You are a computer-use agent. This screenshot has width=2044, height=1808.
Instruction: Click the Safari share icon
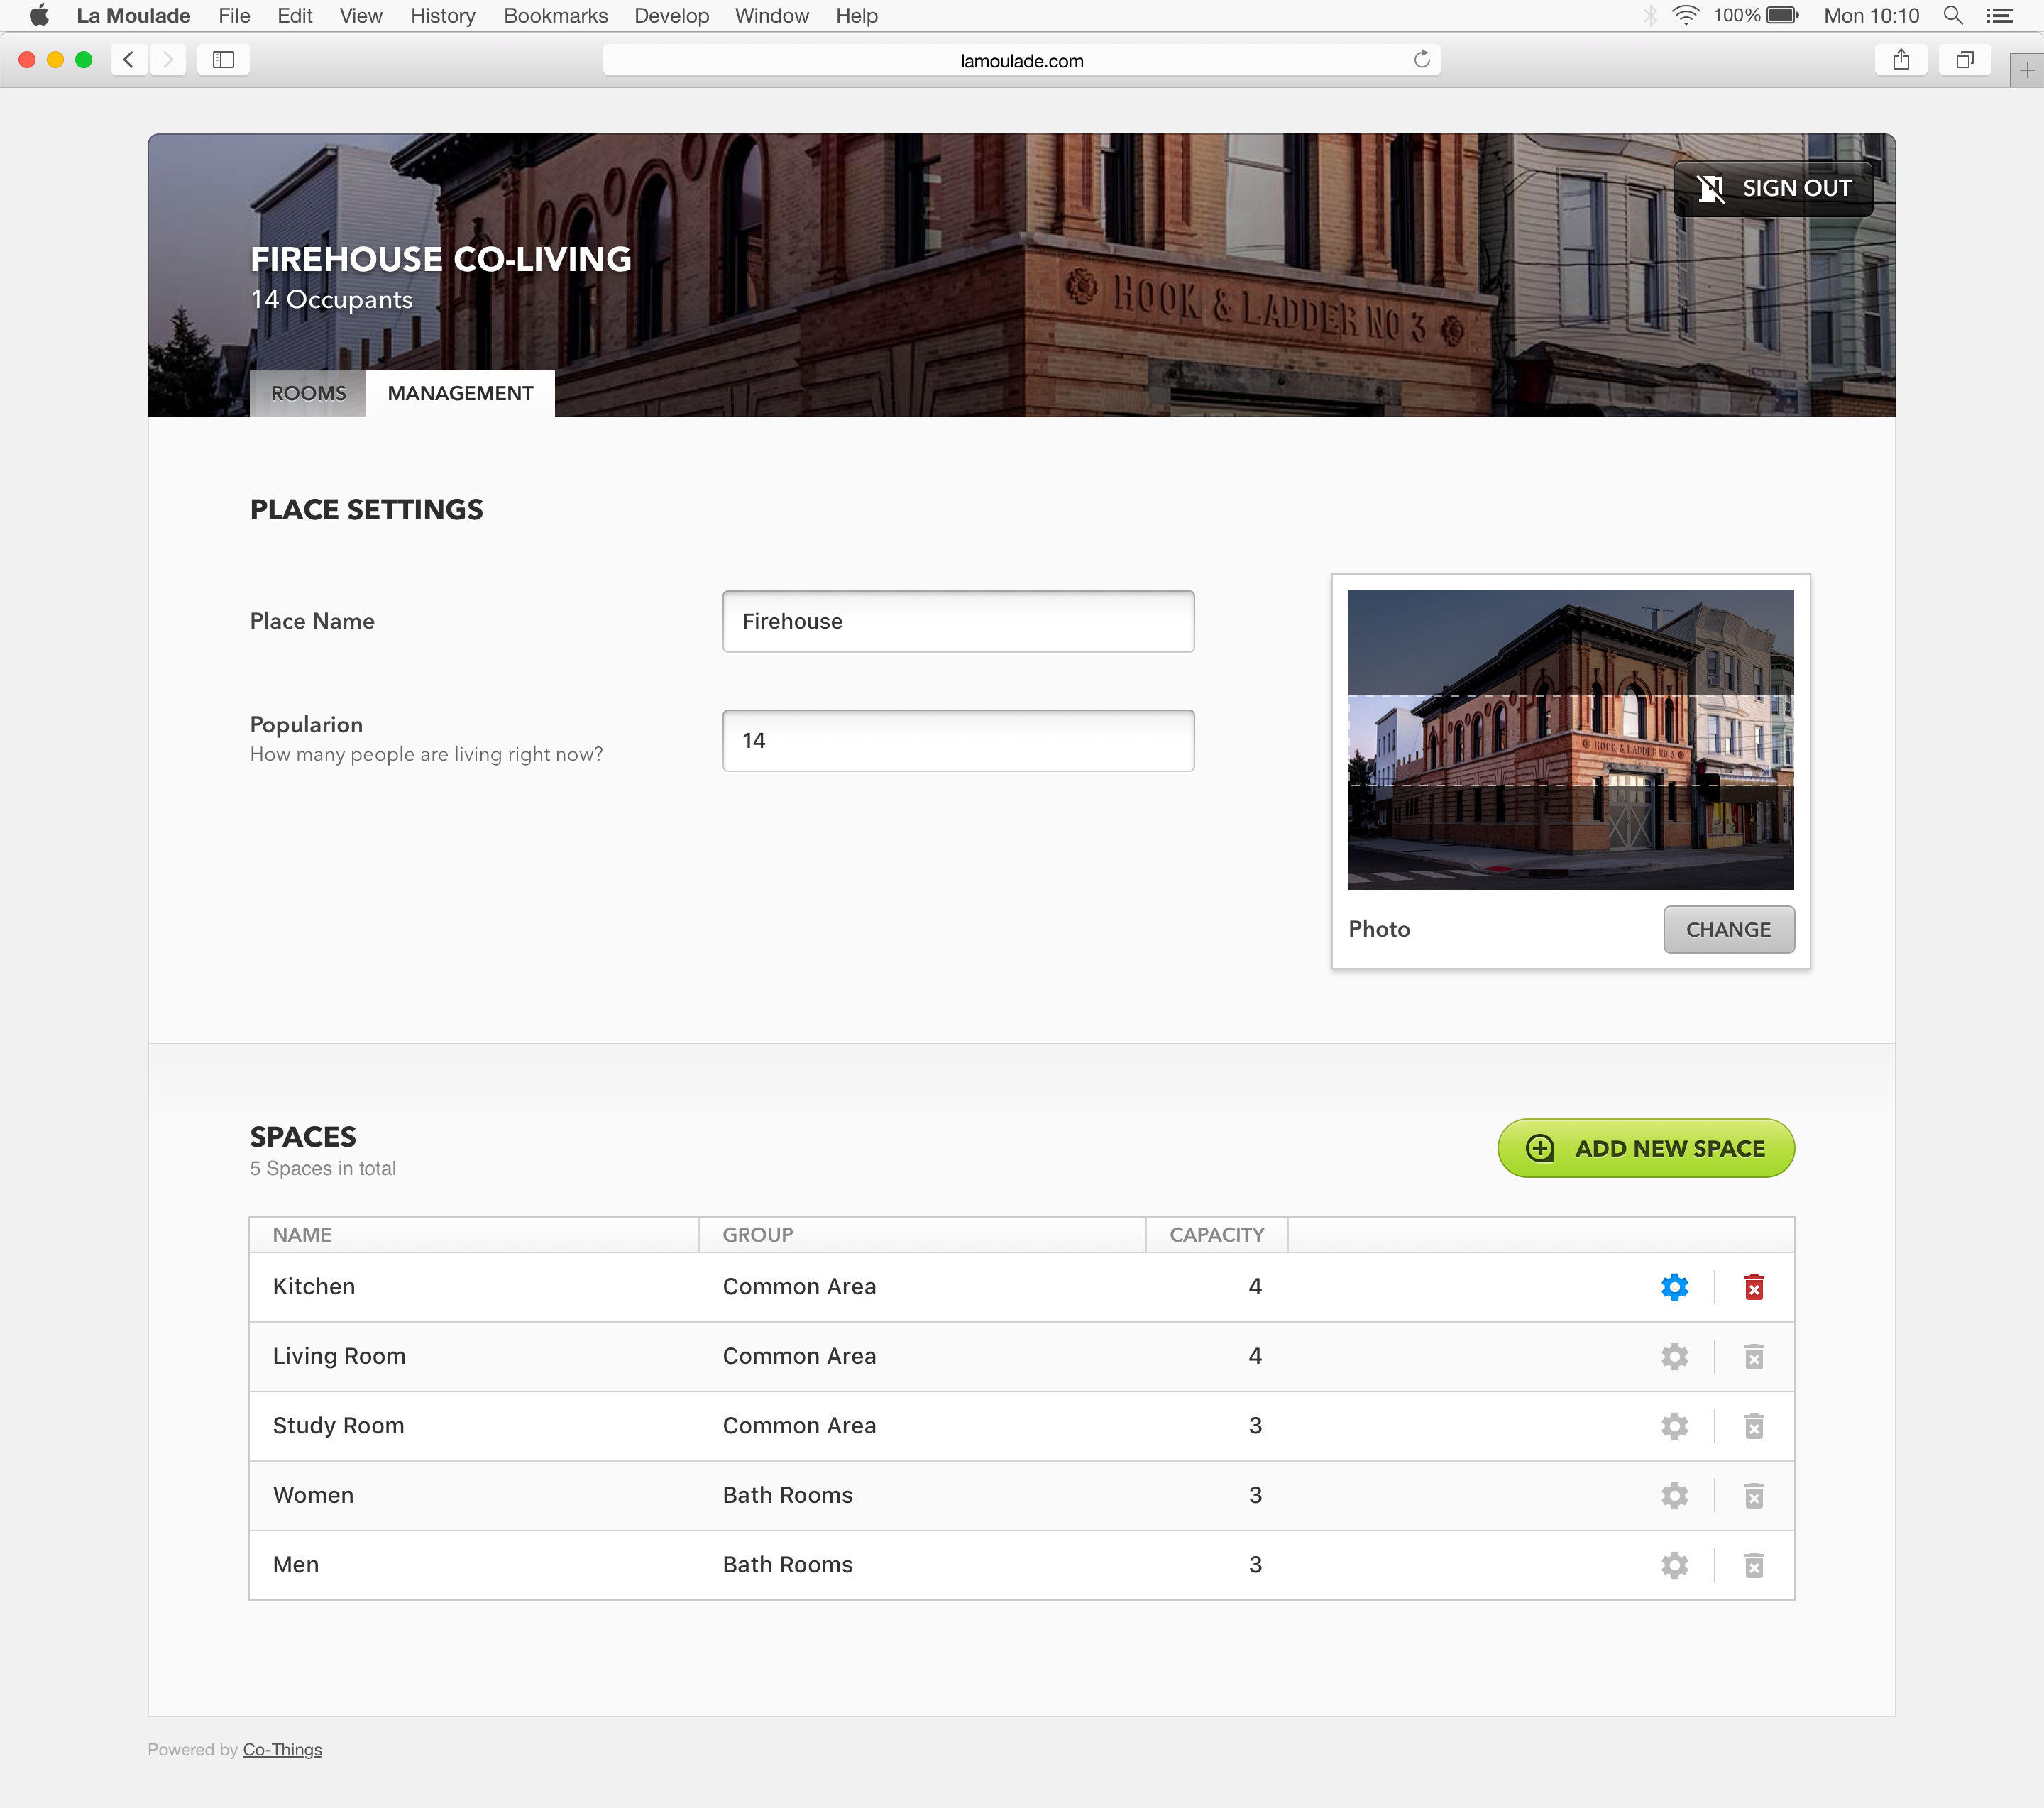coord(1900,60)
